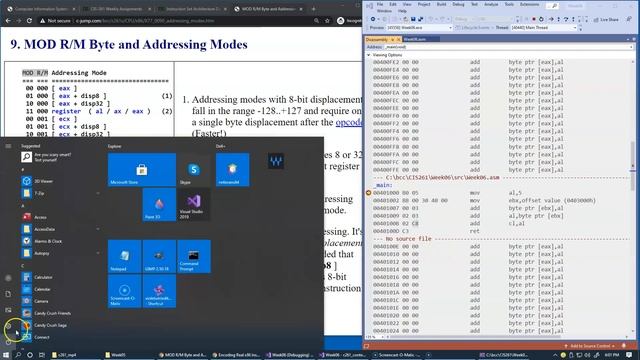Screen dimensions: 640x360
Task: Open Settings gear in Start menu
Action: click(x=8, y=326)
